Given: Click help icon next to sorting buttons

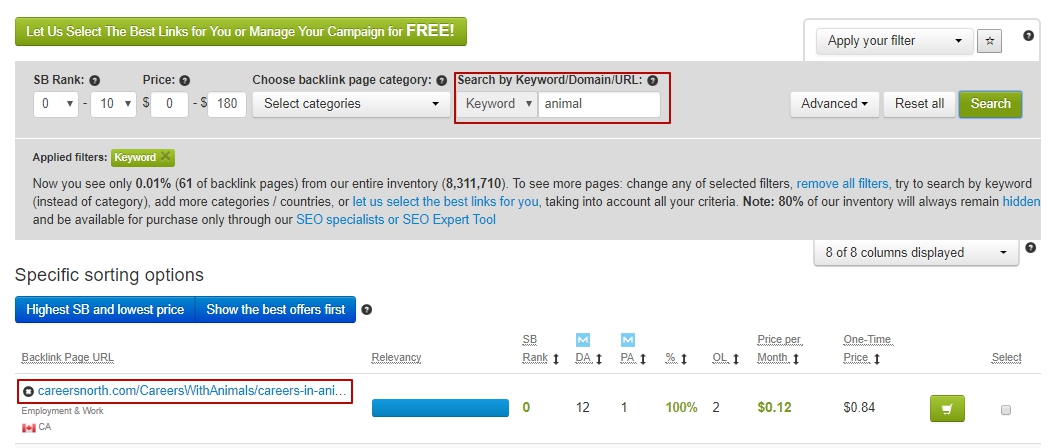Looking at the screenshot, I should pos(367,310).
